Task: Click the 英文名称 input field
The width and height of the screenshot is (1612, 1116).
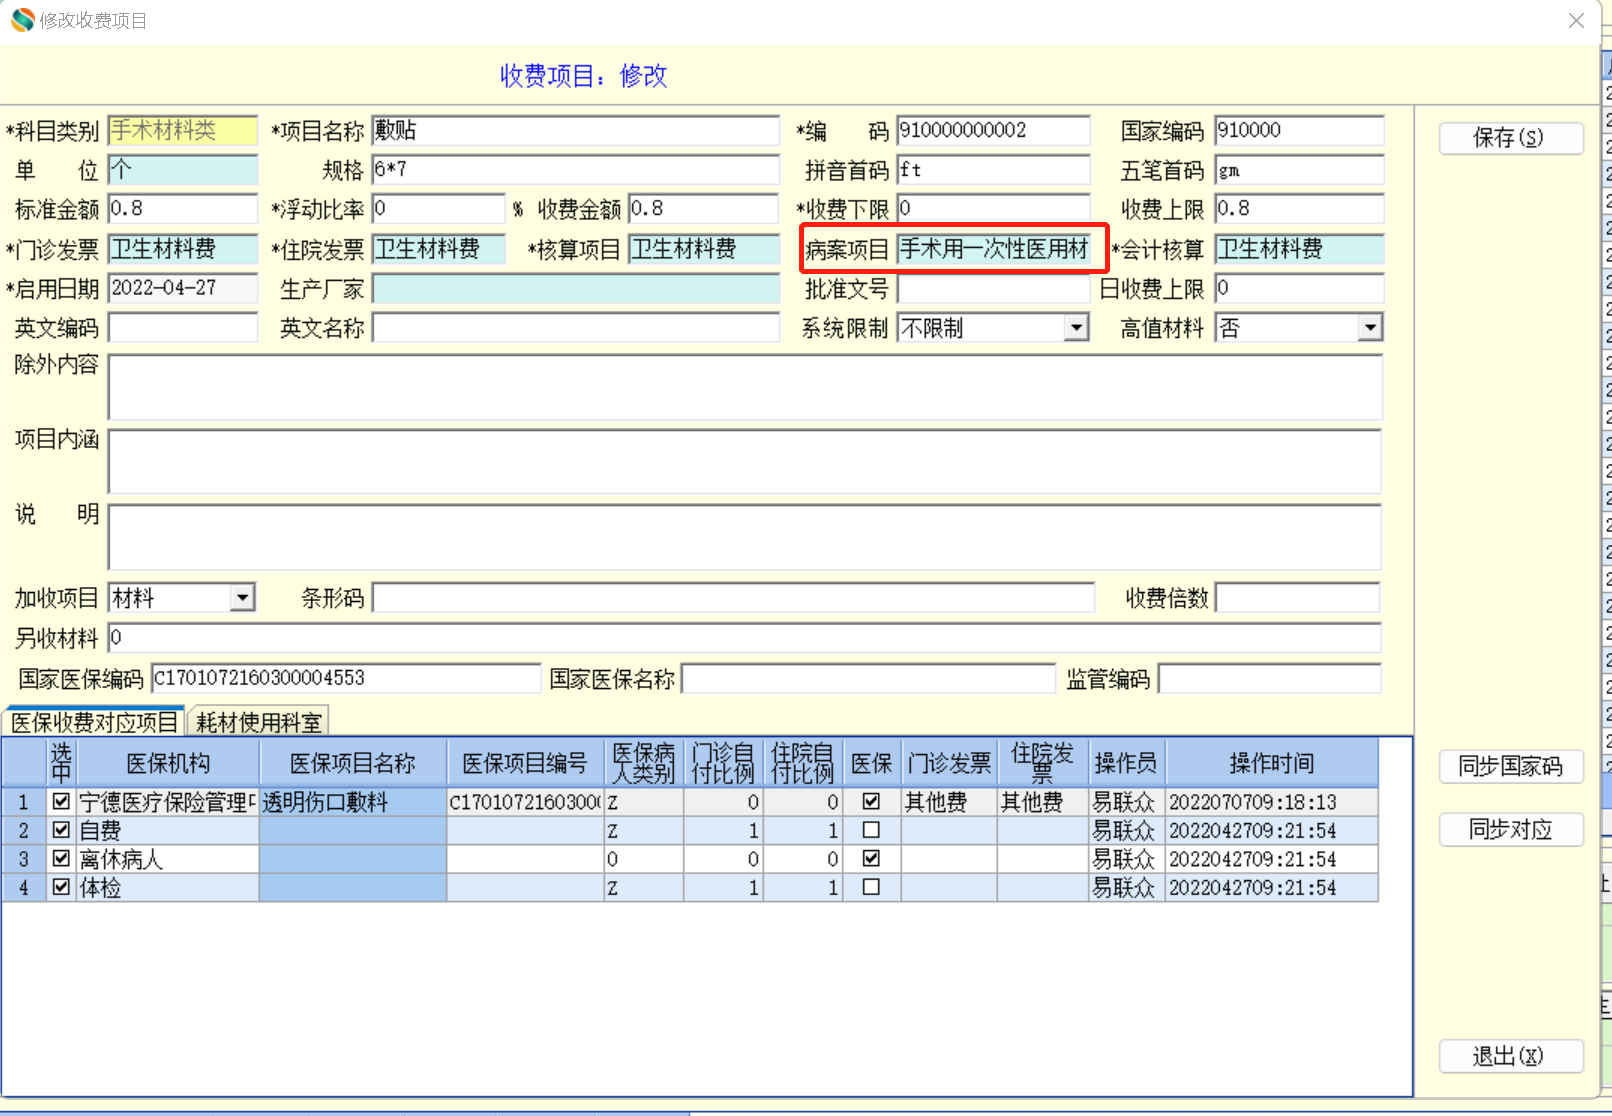Action: (x=576, y=328)
